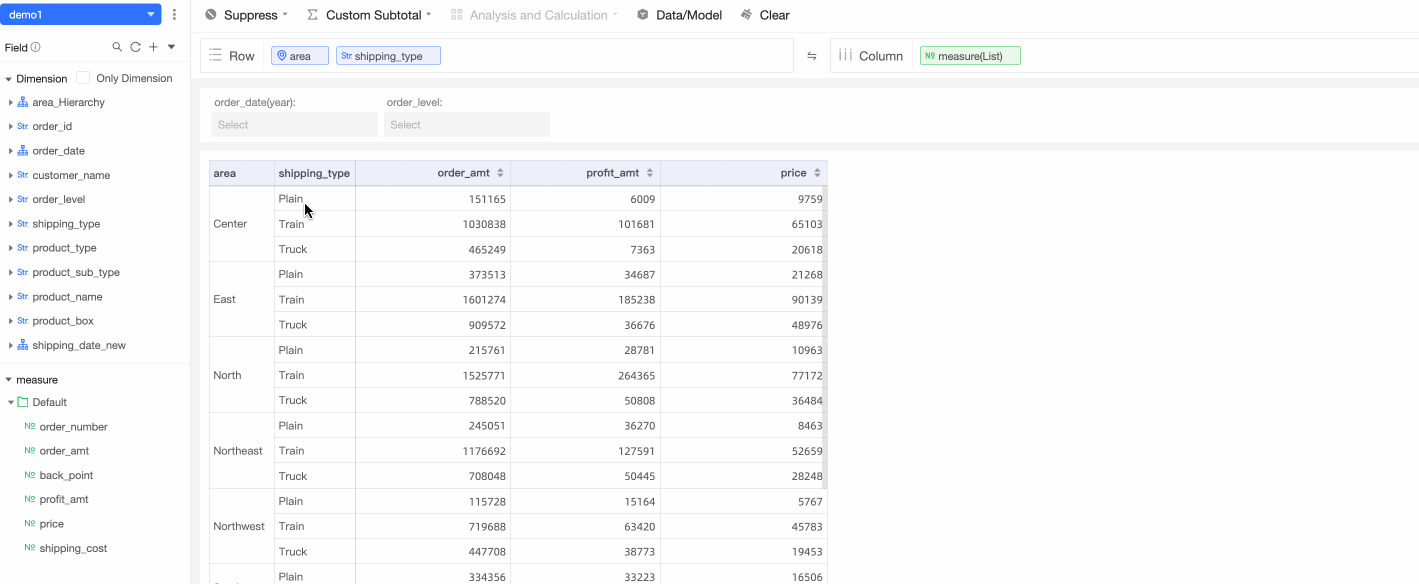This screenshot has width=1419, height=584.
Task: Sort by the order_amt column icon
Action: click(x=501, y=173)
